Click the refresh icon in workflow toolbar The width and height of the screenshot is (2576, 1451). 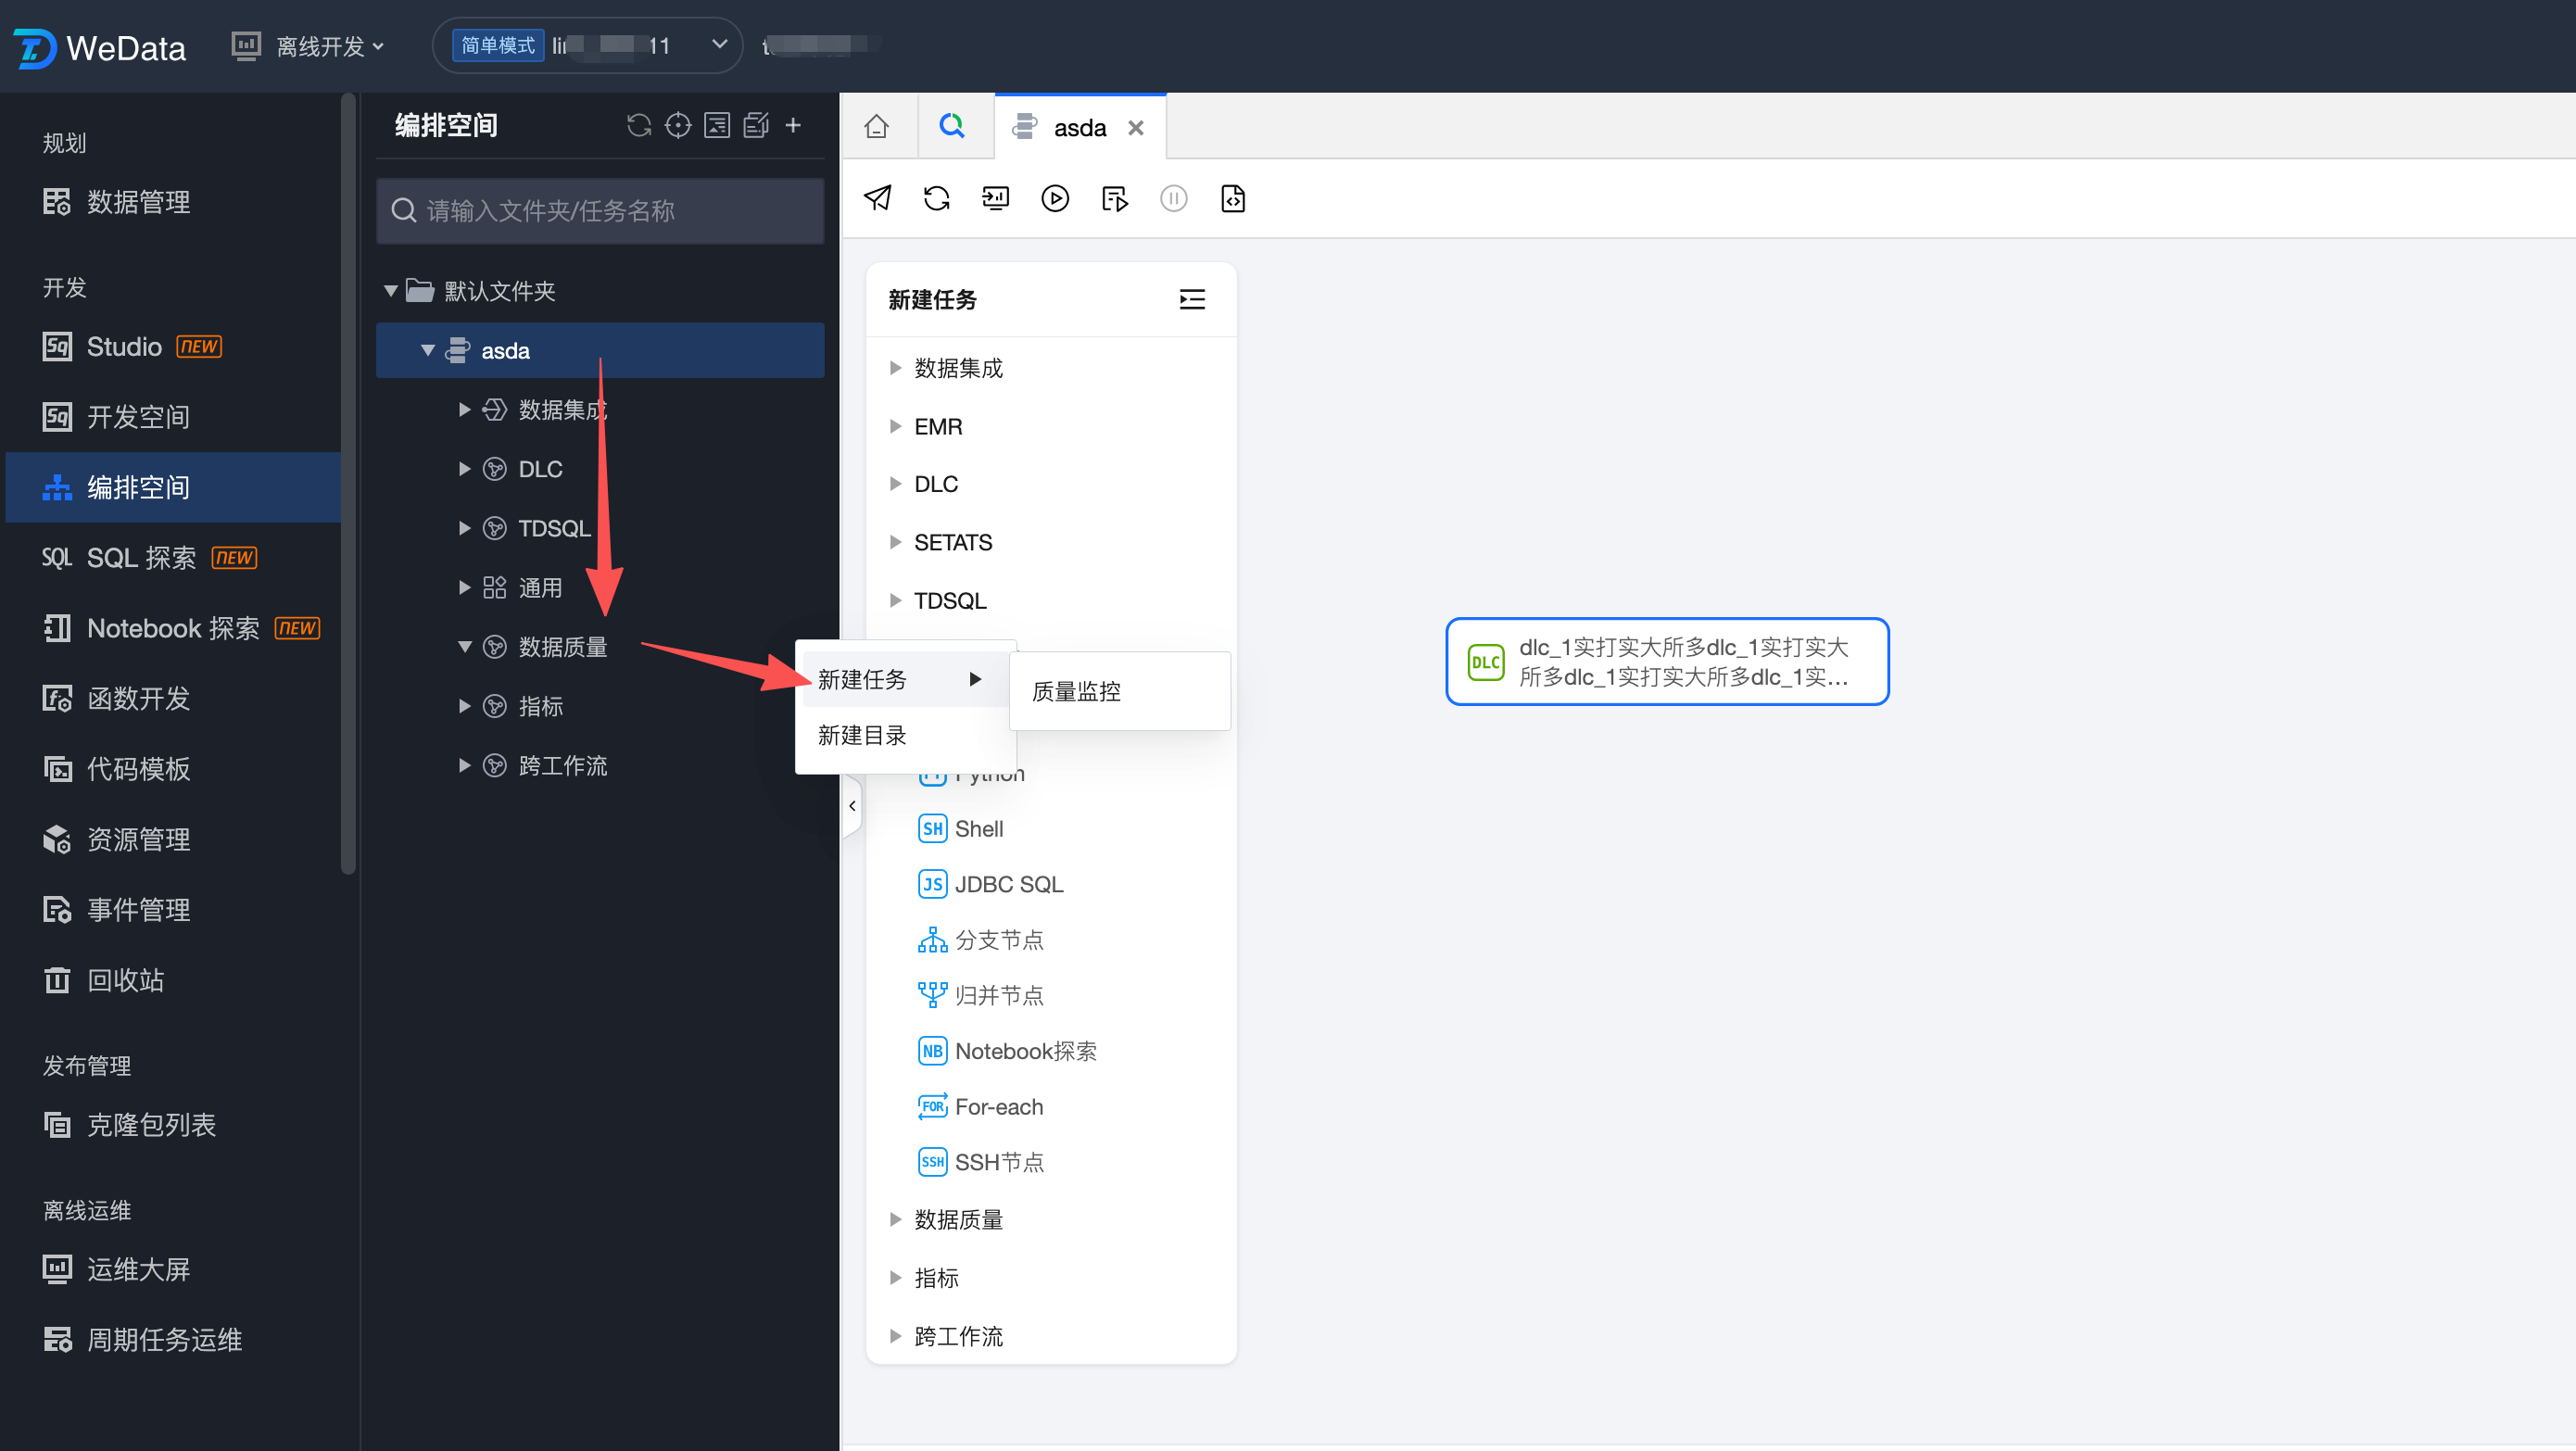936,198
